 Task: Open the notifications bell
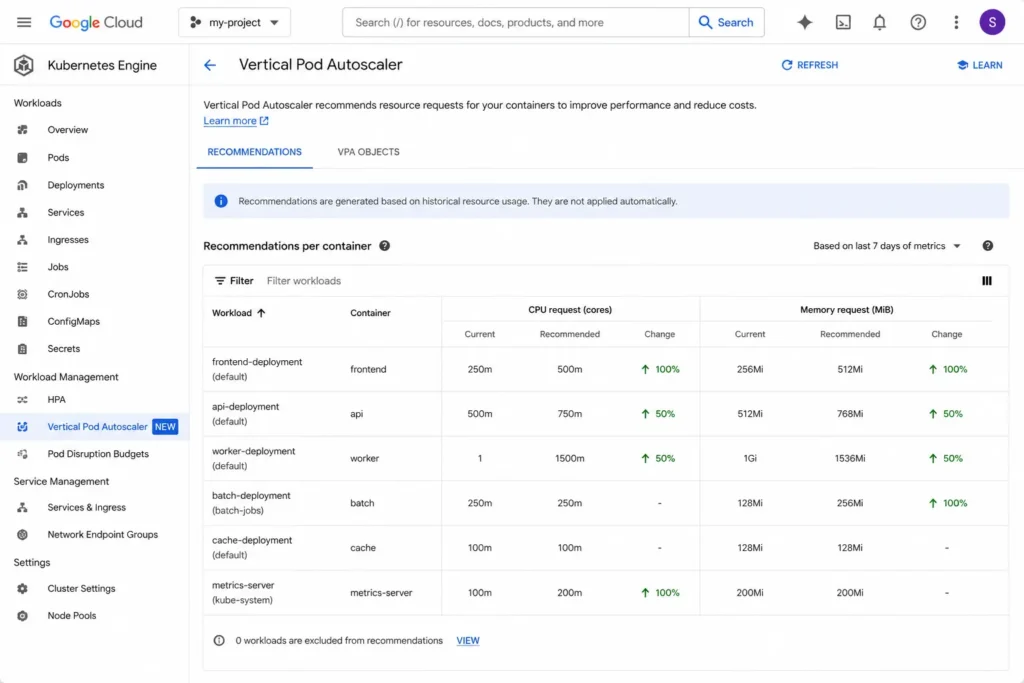(880, 22)
